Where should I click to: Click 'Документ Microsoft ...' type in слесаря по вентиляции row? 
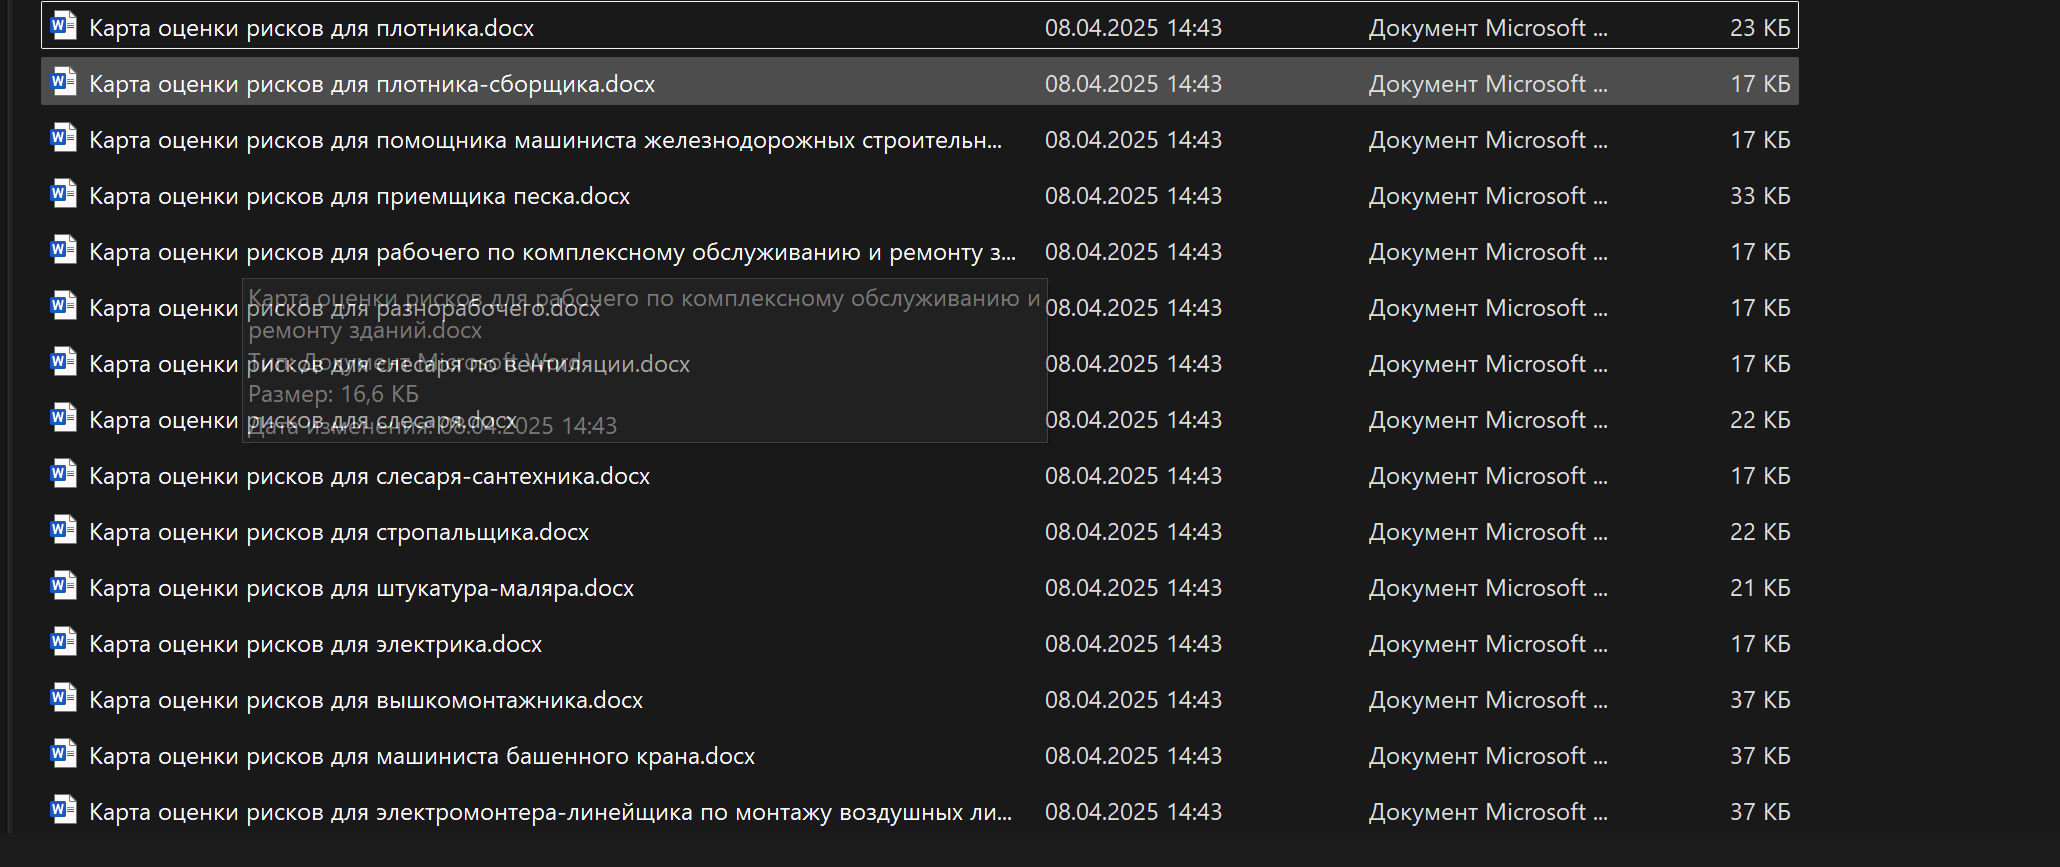[x=1488, y=364]
